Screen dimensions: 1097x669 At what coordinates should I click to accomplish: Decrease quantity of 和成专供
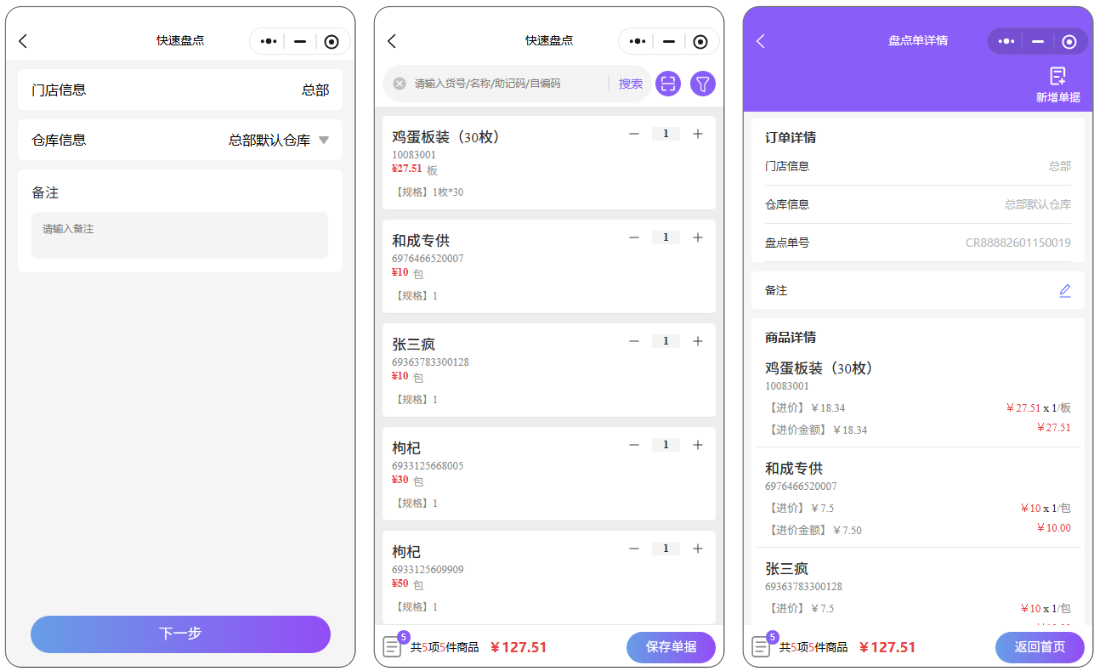click(x=633, y=238)
